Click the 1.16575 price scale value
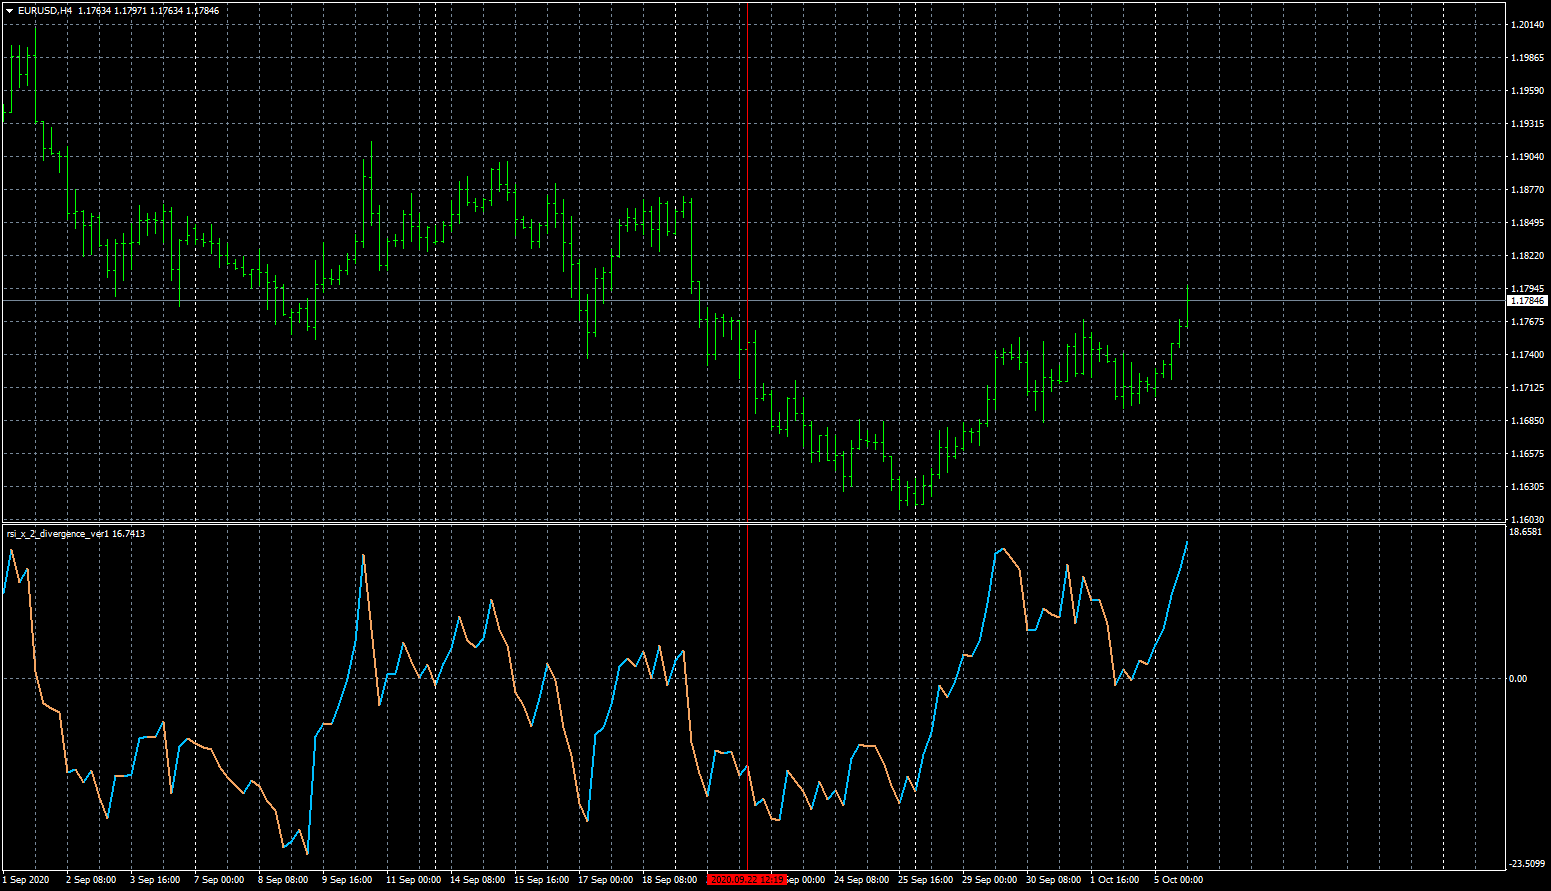The width and height of the screenshot is (1551, 891). coord(1527,454)
